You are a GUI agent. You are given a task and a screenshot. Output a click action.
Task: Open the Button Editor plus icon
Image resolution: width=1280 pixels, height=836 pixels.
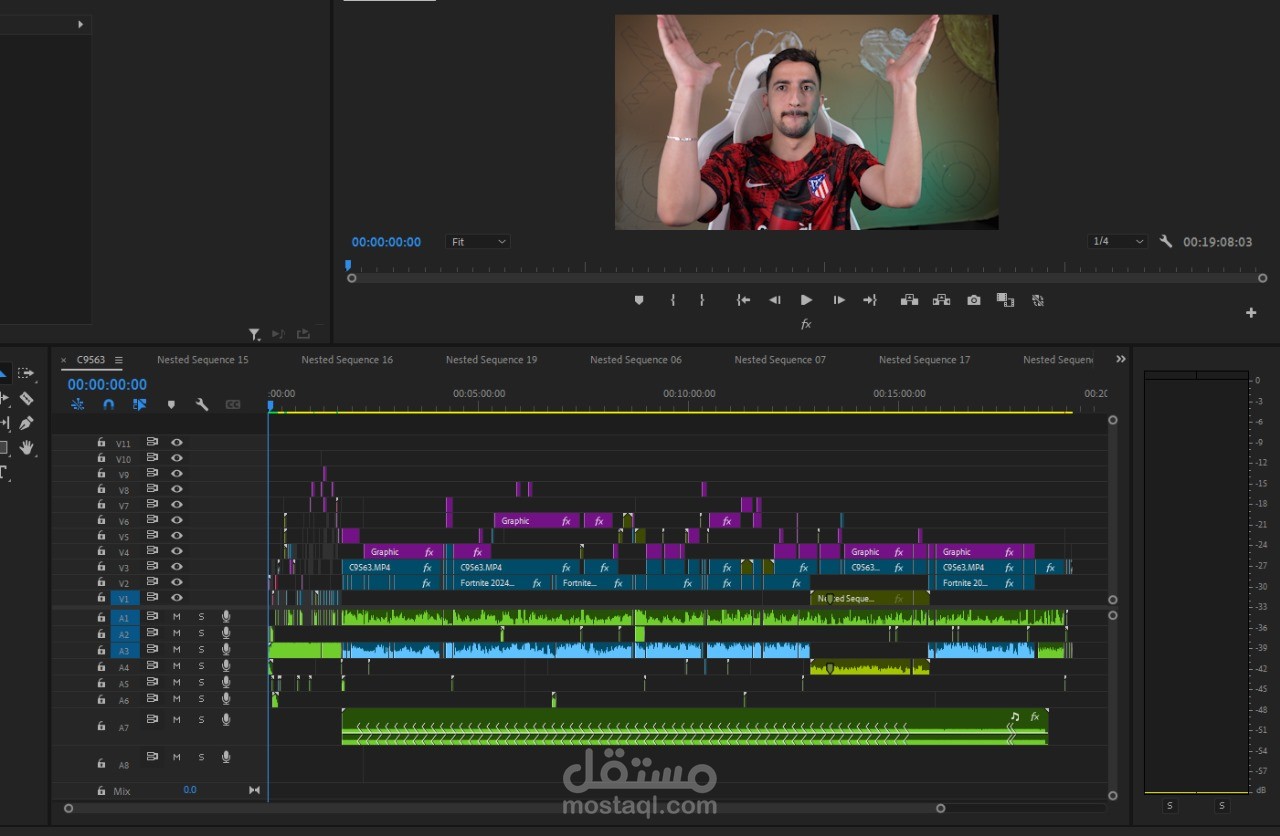(1251, 313)
